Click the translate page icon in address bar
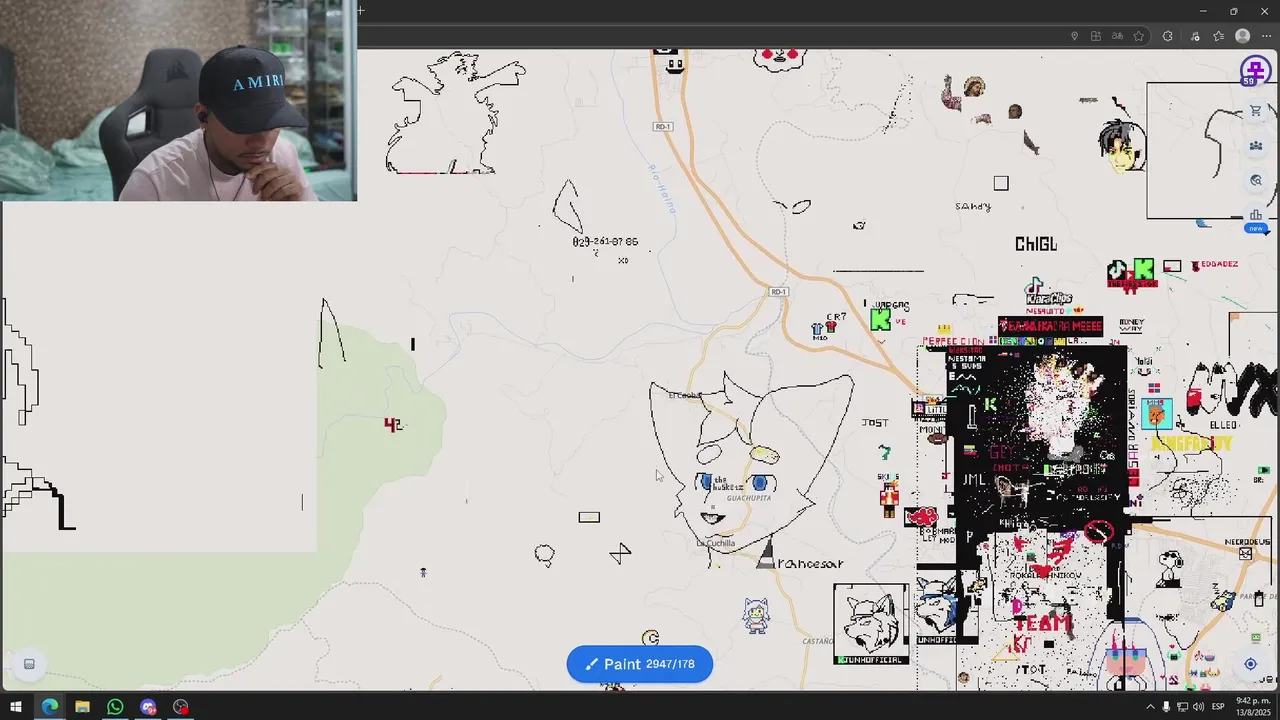This screenshot has width=1280, height=720. tap(1117, 36)
